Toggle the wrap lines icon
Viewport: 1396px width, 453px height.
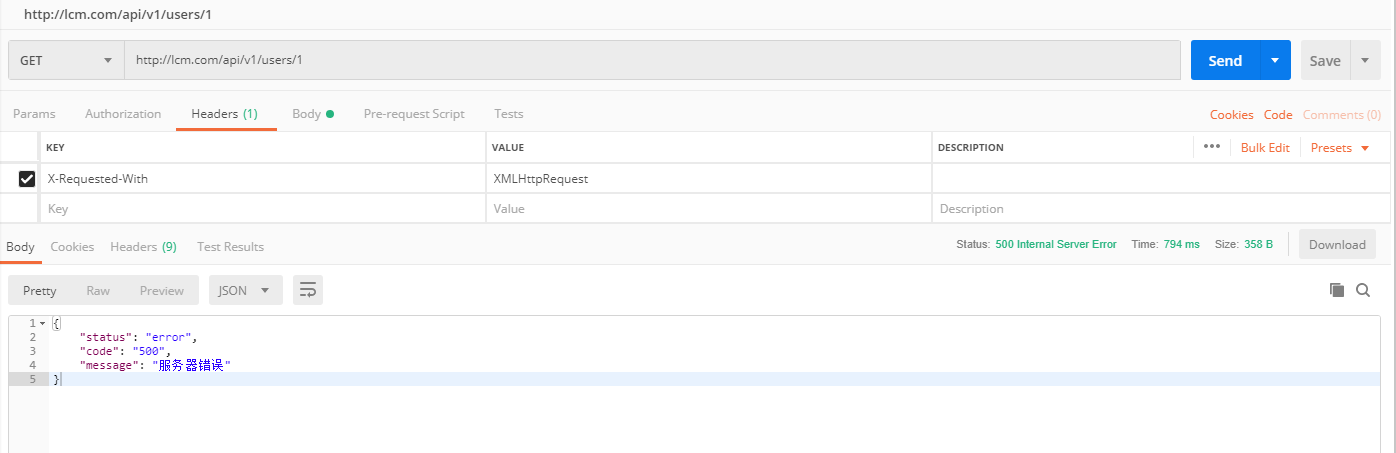point(308,290)
